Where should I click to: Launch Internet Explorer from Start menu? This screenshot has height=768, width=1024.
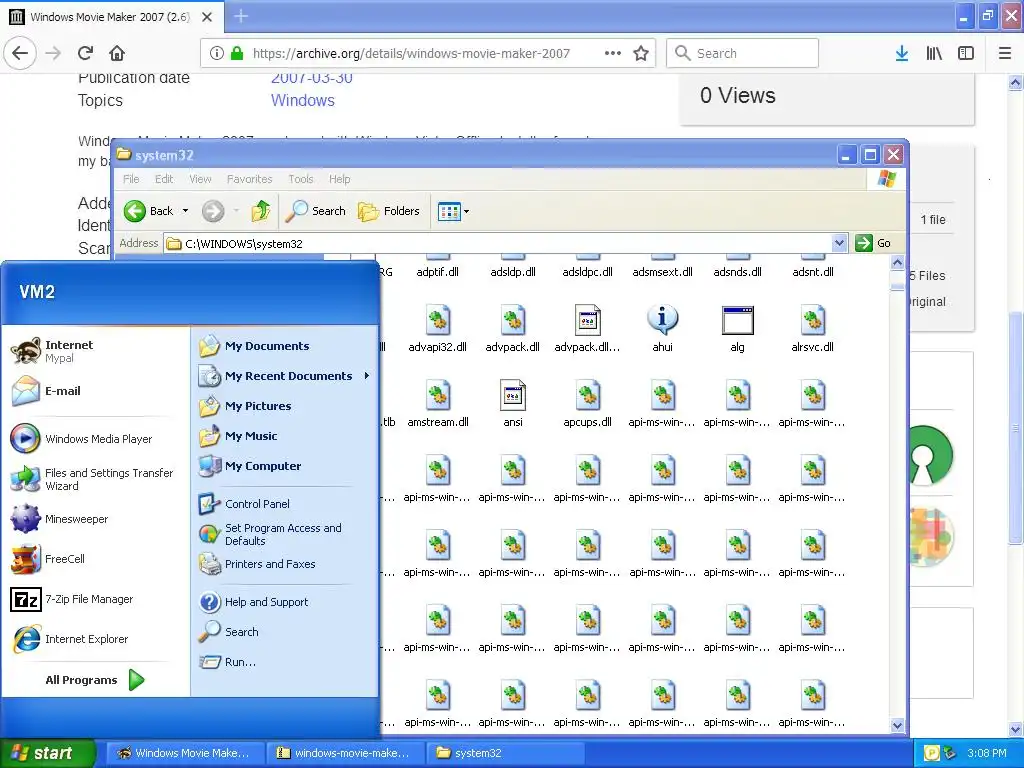(x=70, y=639)
